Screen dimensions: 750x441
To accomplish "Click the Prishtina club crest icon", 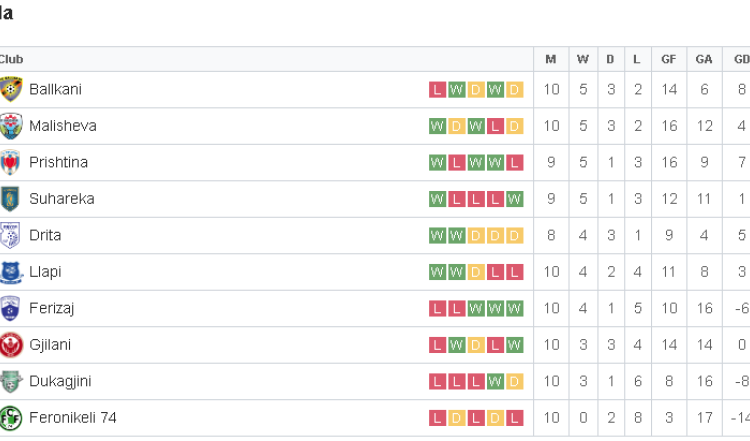I will (10, 163).
